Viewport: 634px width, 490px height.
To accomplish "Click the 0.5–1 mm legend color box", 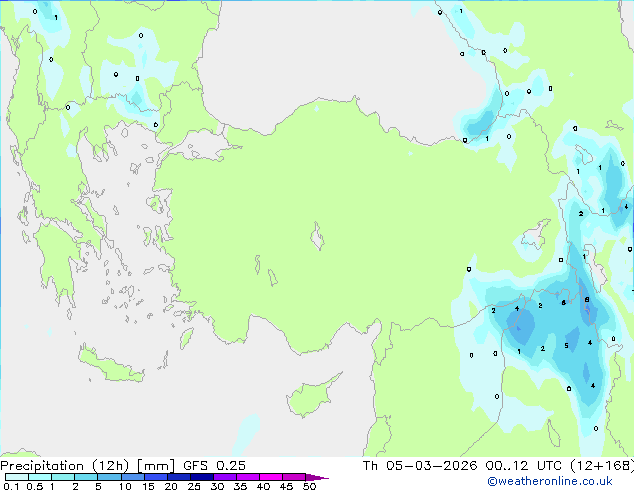I will 40,477.
